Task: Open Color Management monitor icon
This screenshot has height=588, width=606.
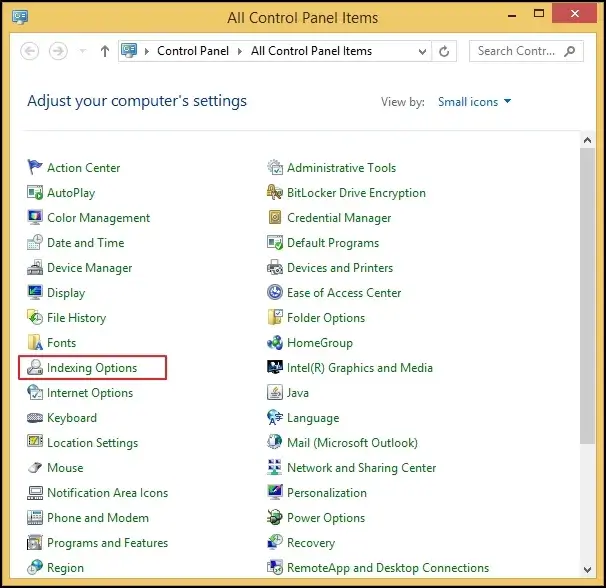Action: click(x=35, y=218)
